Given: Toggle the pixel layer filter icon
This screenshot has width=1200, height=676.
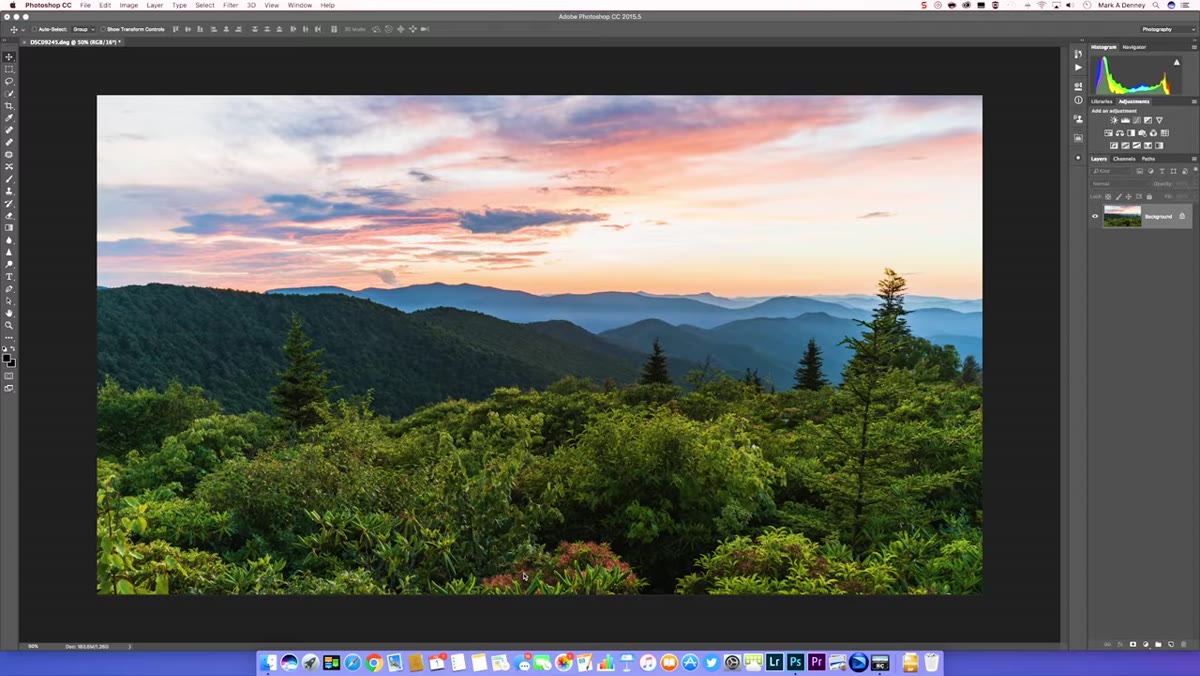Looking at the screenshot, I should click(1140, 171).
